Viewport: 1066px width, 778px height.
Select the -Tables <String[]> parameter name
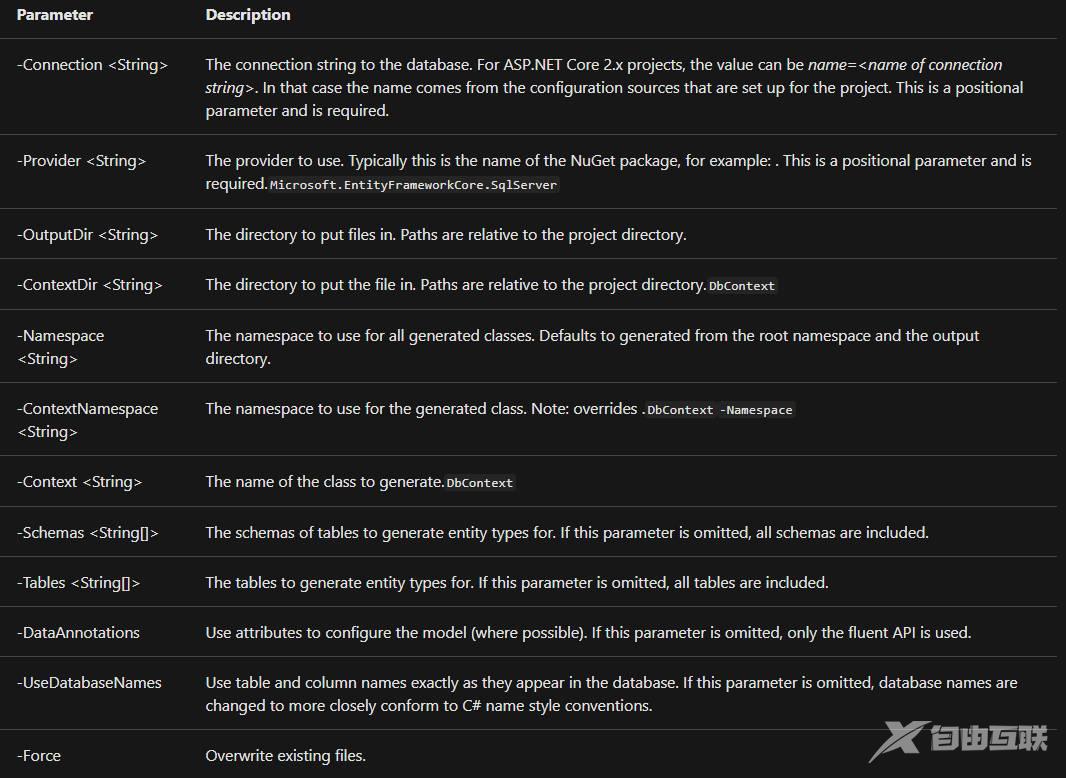pos(79,583)
